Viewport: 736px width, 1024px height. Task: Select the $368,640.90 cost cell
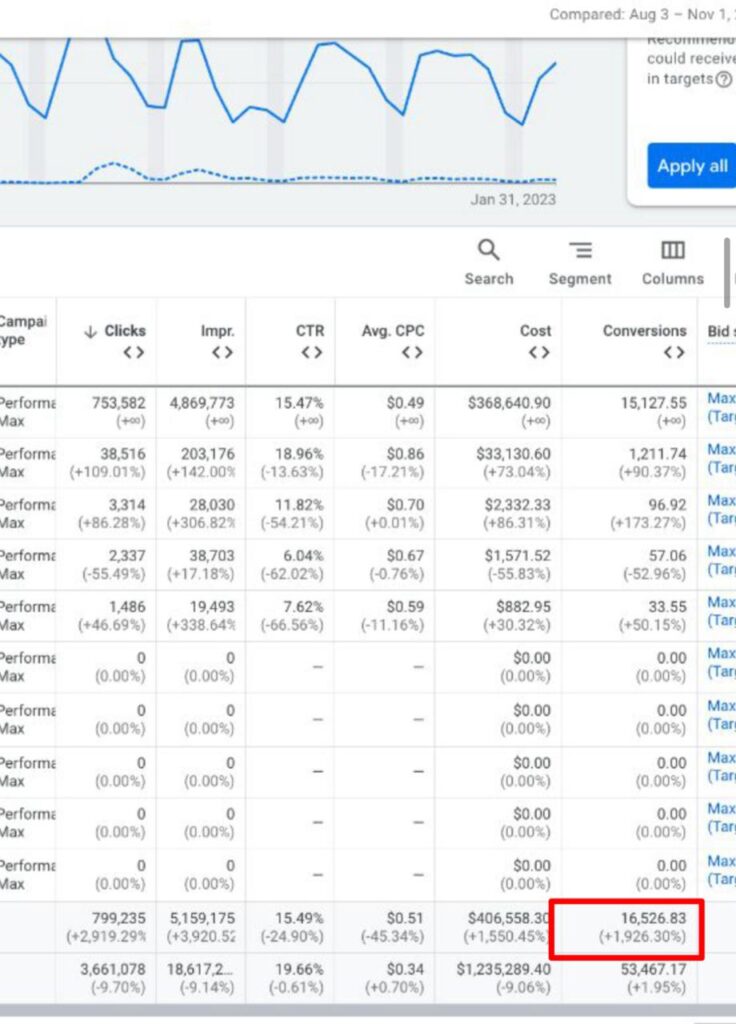point(498,412)
